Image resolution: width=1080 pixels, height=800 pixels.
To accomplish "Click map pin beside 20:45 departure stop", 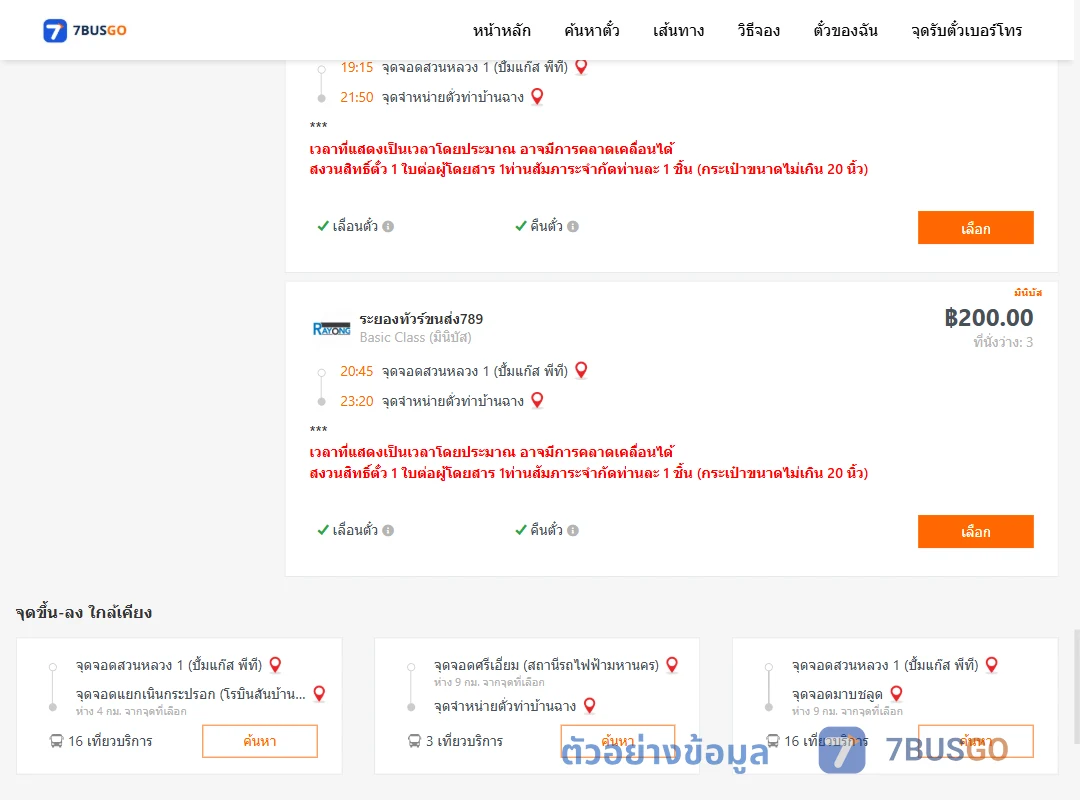I will (x=581, y=370).
